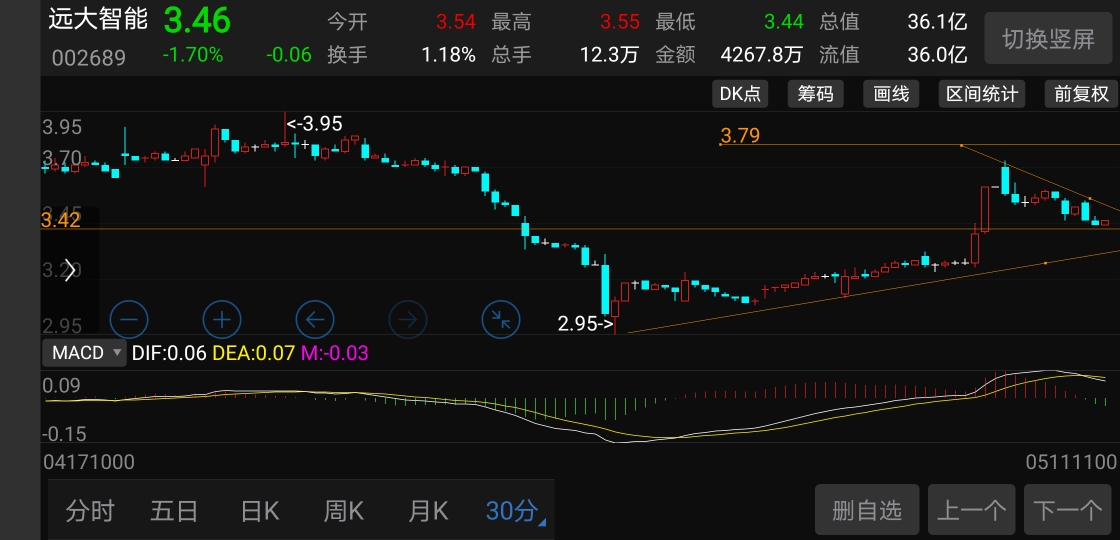Tap the DEA:0.07 readout
Screen dimensions: 1120x540
point(254,353)
